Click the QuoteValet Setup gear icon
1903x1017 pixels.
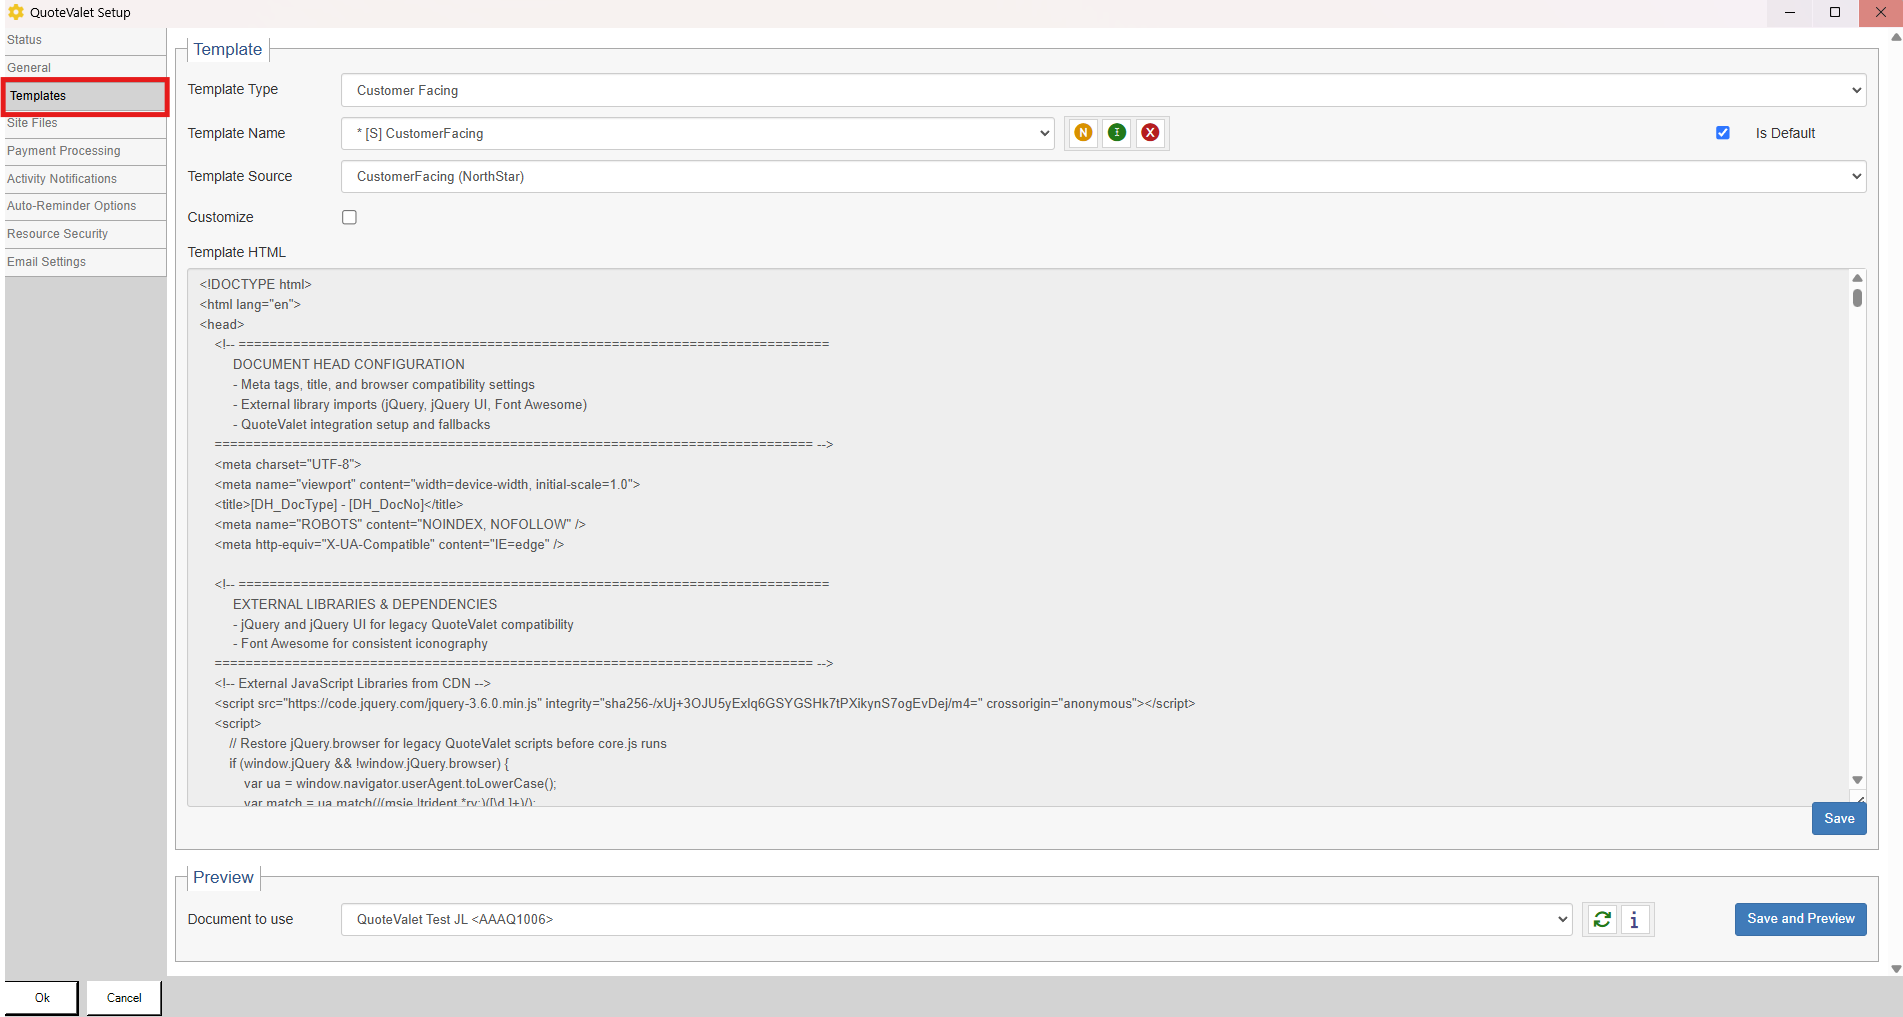(x=16, y=12)
